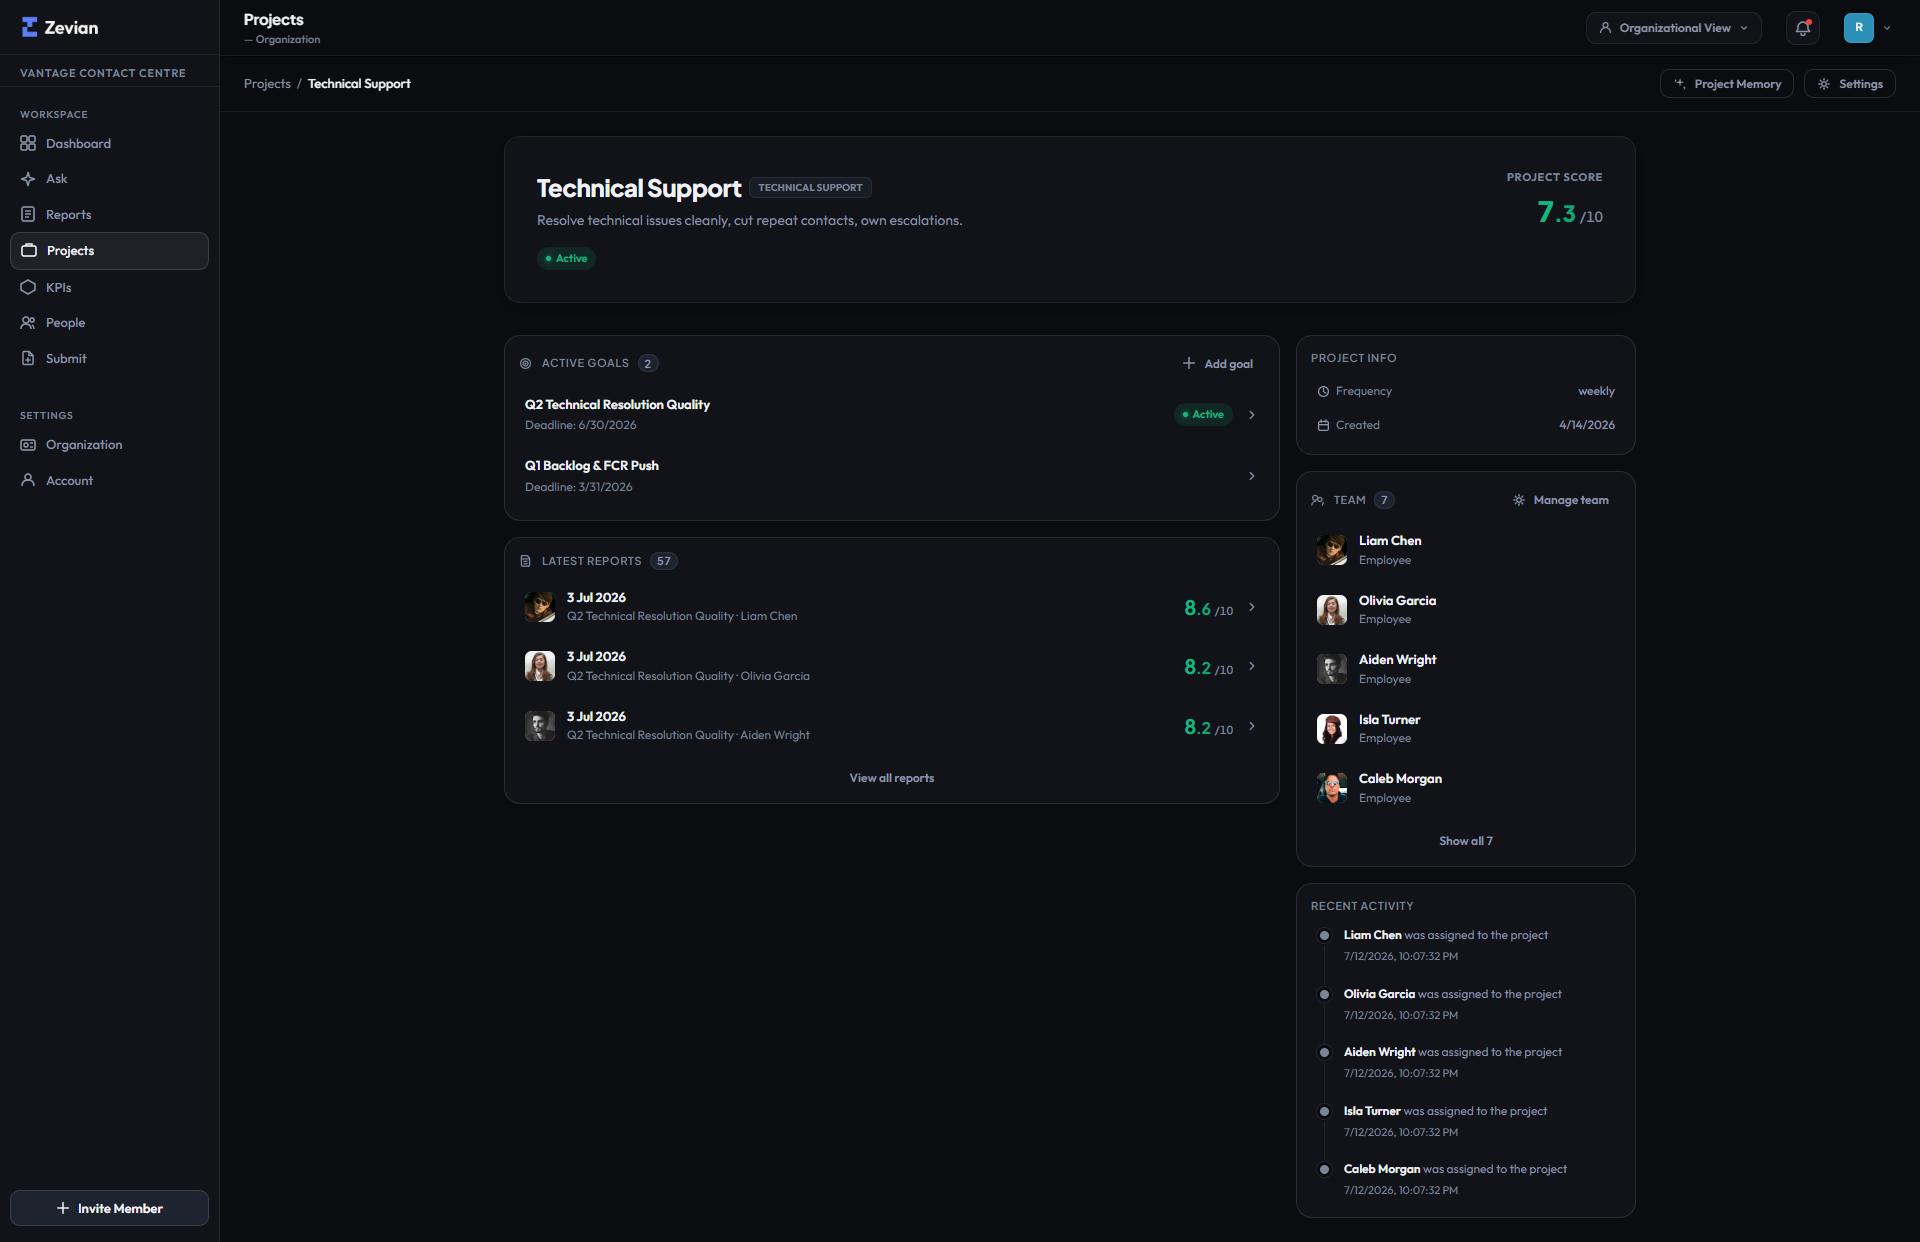The height and width of the screenshot is (1242, 1920).
Task: Click the People icon in sidebar
Action: coord(28,323)
